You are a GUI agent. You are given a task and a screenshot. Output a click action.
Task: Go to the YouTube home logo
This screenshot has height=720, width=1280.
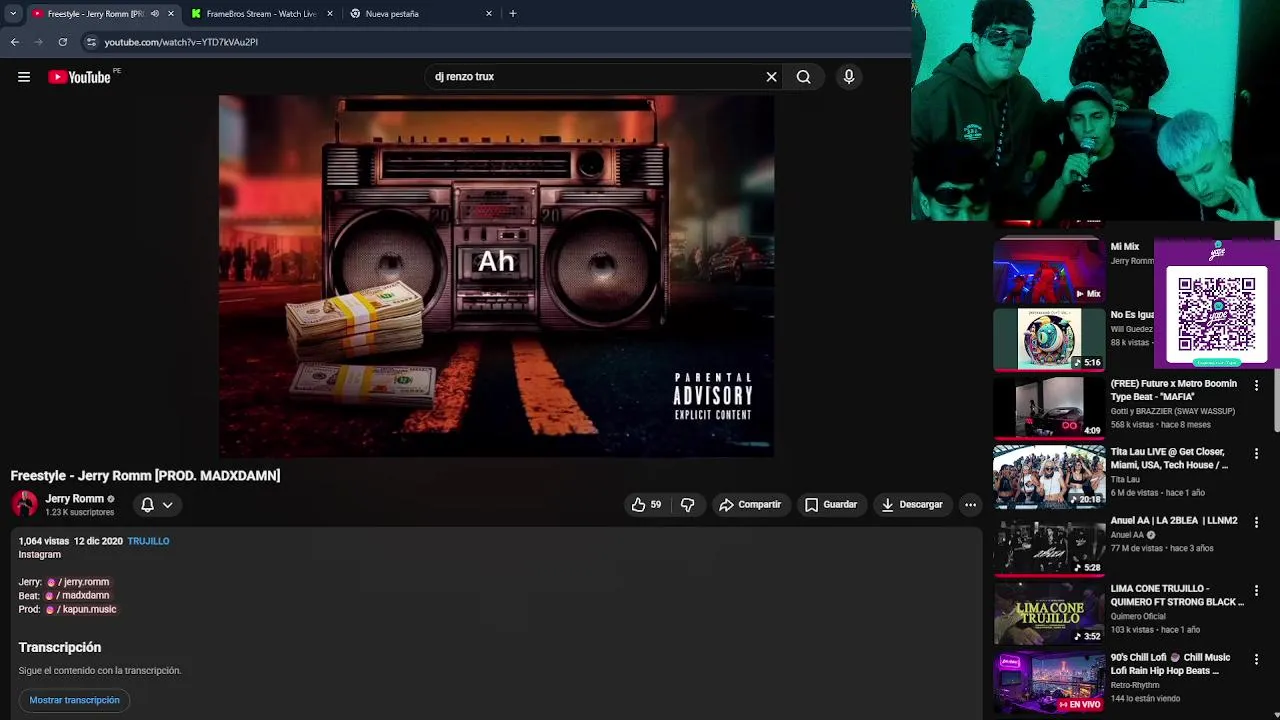click(79, 77)
